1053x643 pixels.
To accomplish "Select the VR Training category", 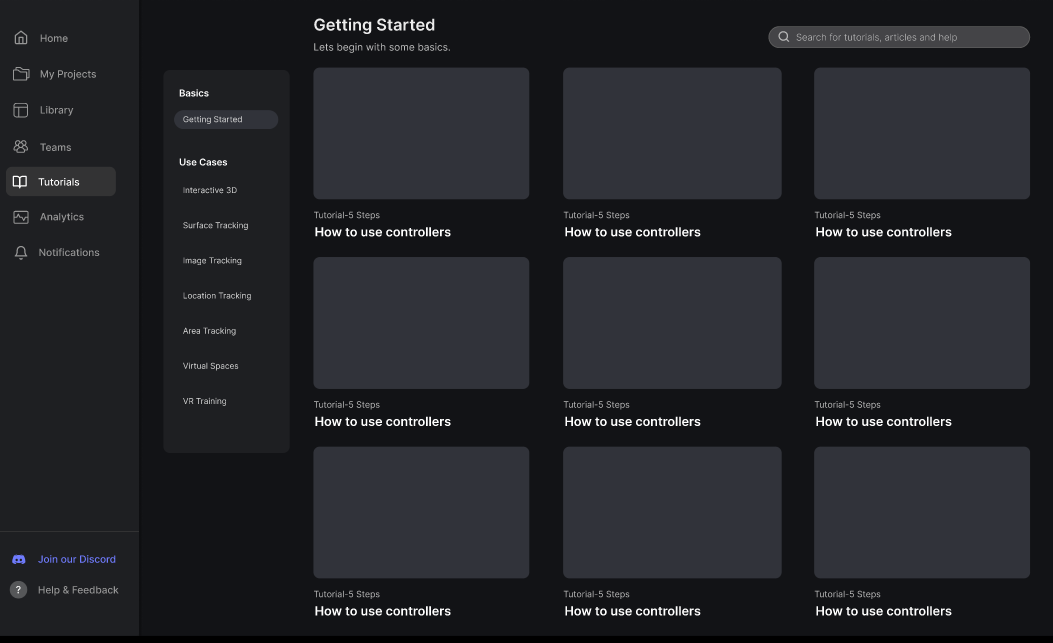I will pyautogui.click(x=204, y=401).
